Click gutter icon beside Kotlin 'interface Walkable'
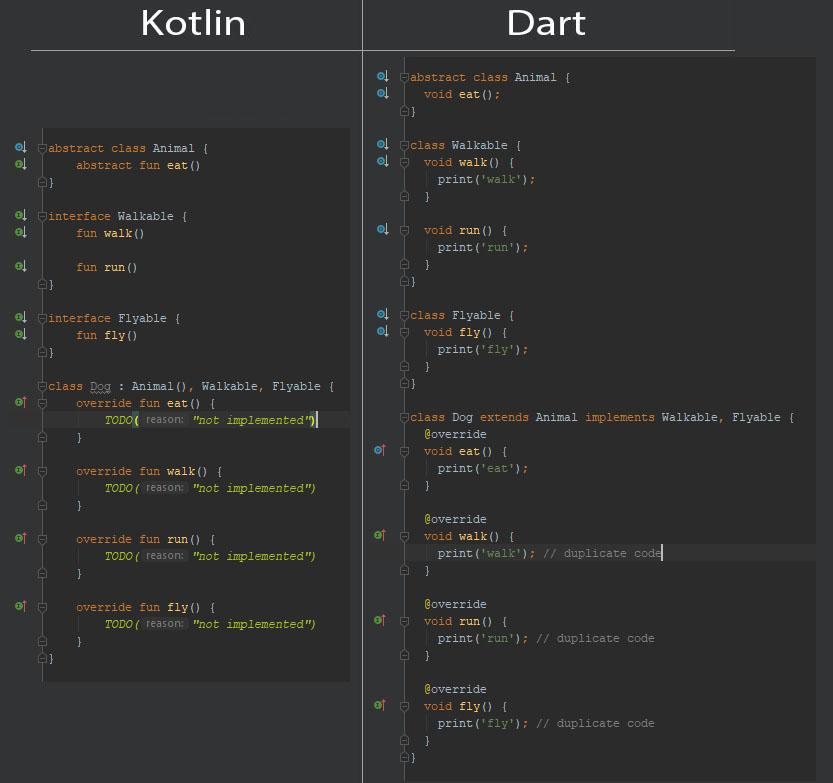This screenshot has height=783, width=833. [x=21, y=215]
